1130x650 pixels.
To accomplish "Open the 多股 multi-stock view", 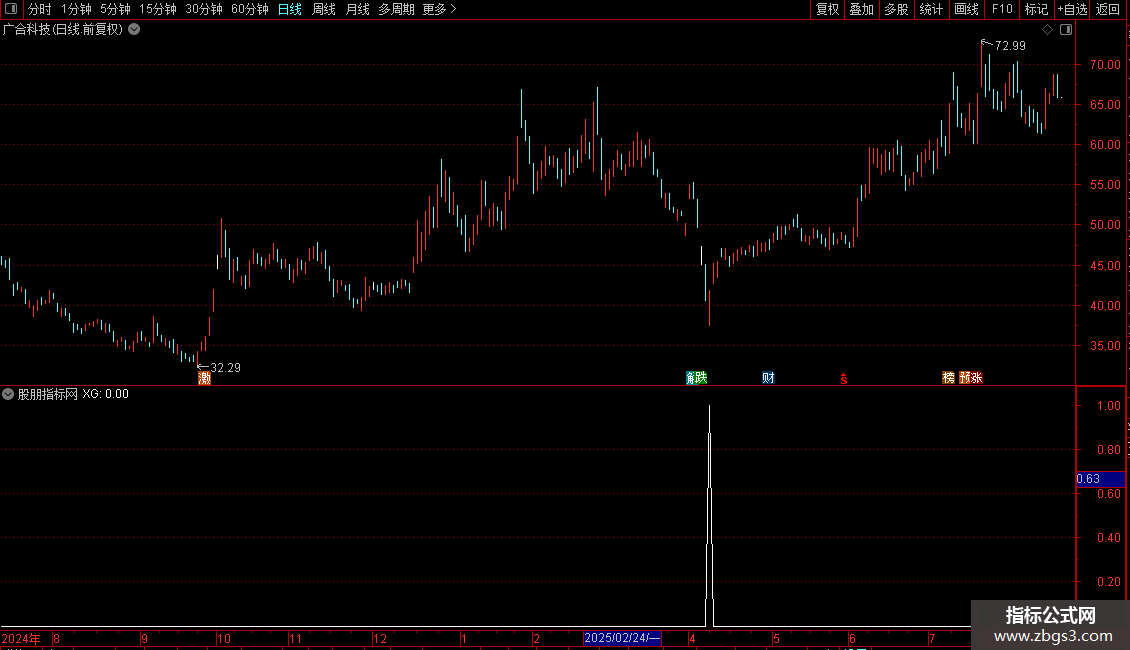I will 896,9.
